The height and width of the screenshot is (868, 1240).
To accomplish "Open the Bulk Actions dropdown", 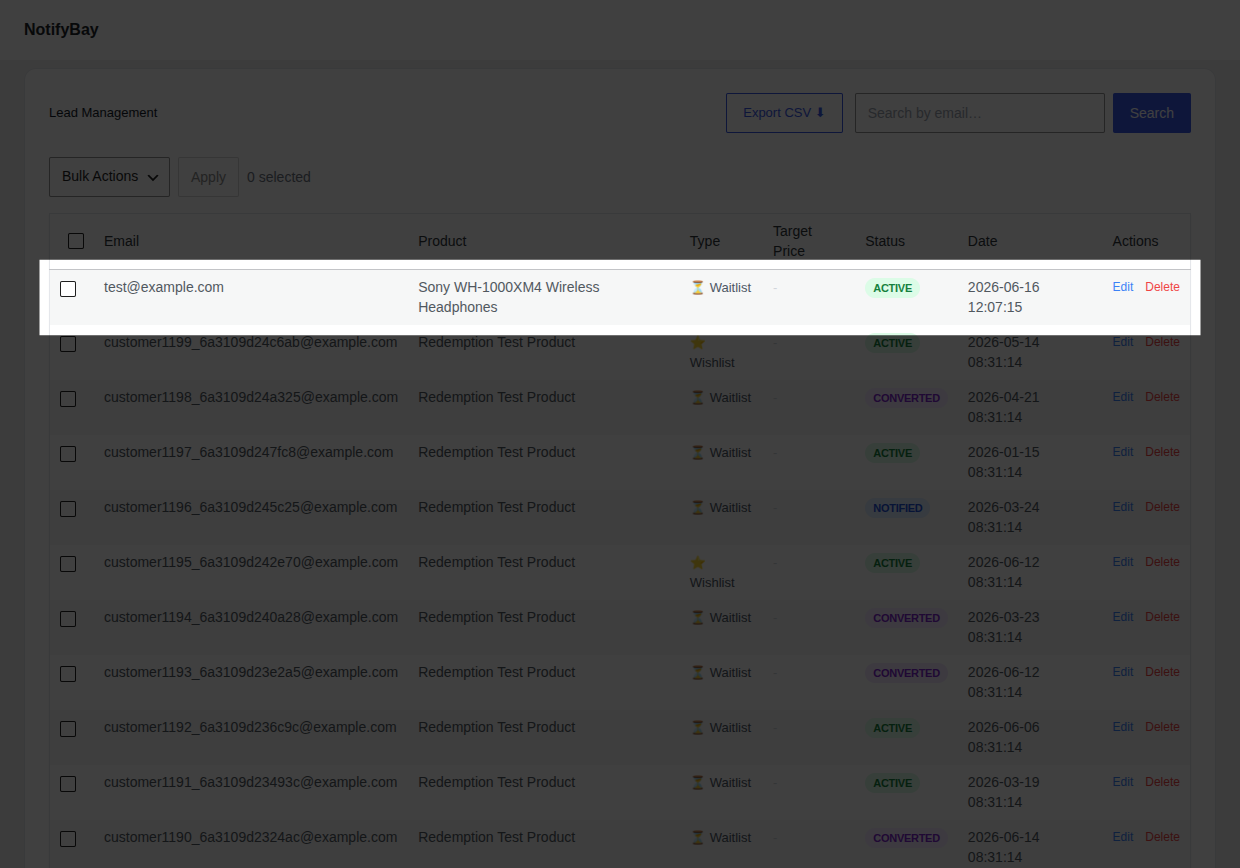I will [109, 177].
